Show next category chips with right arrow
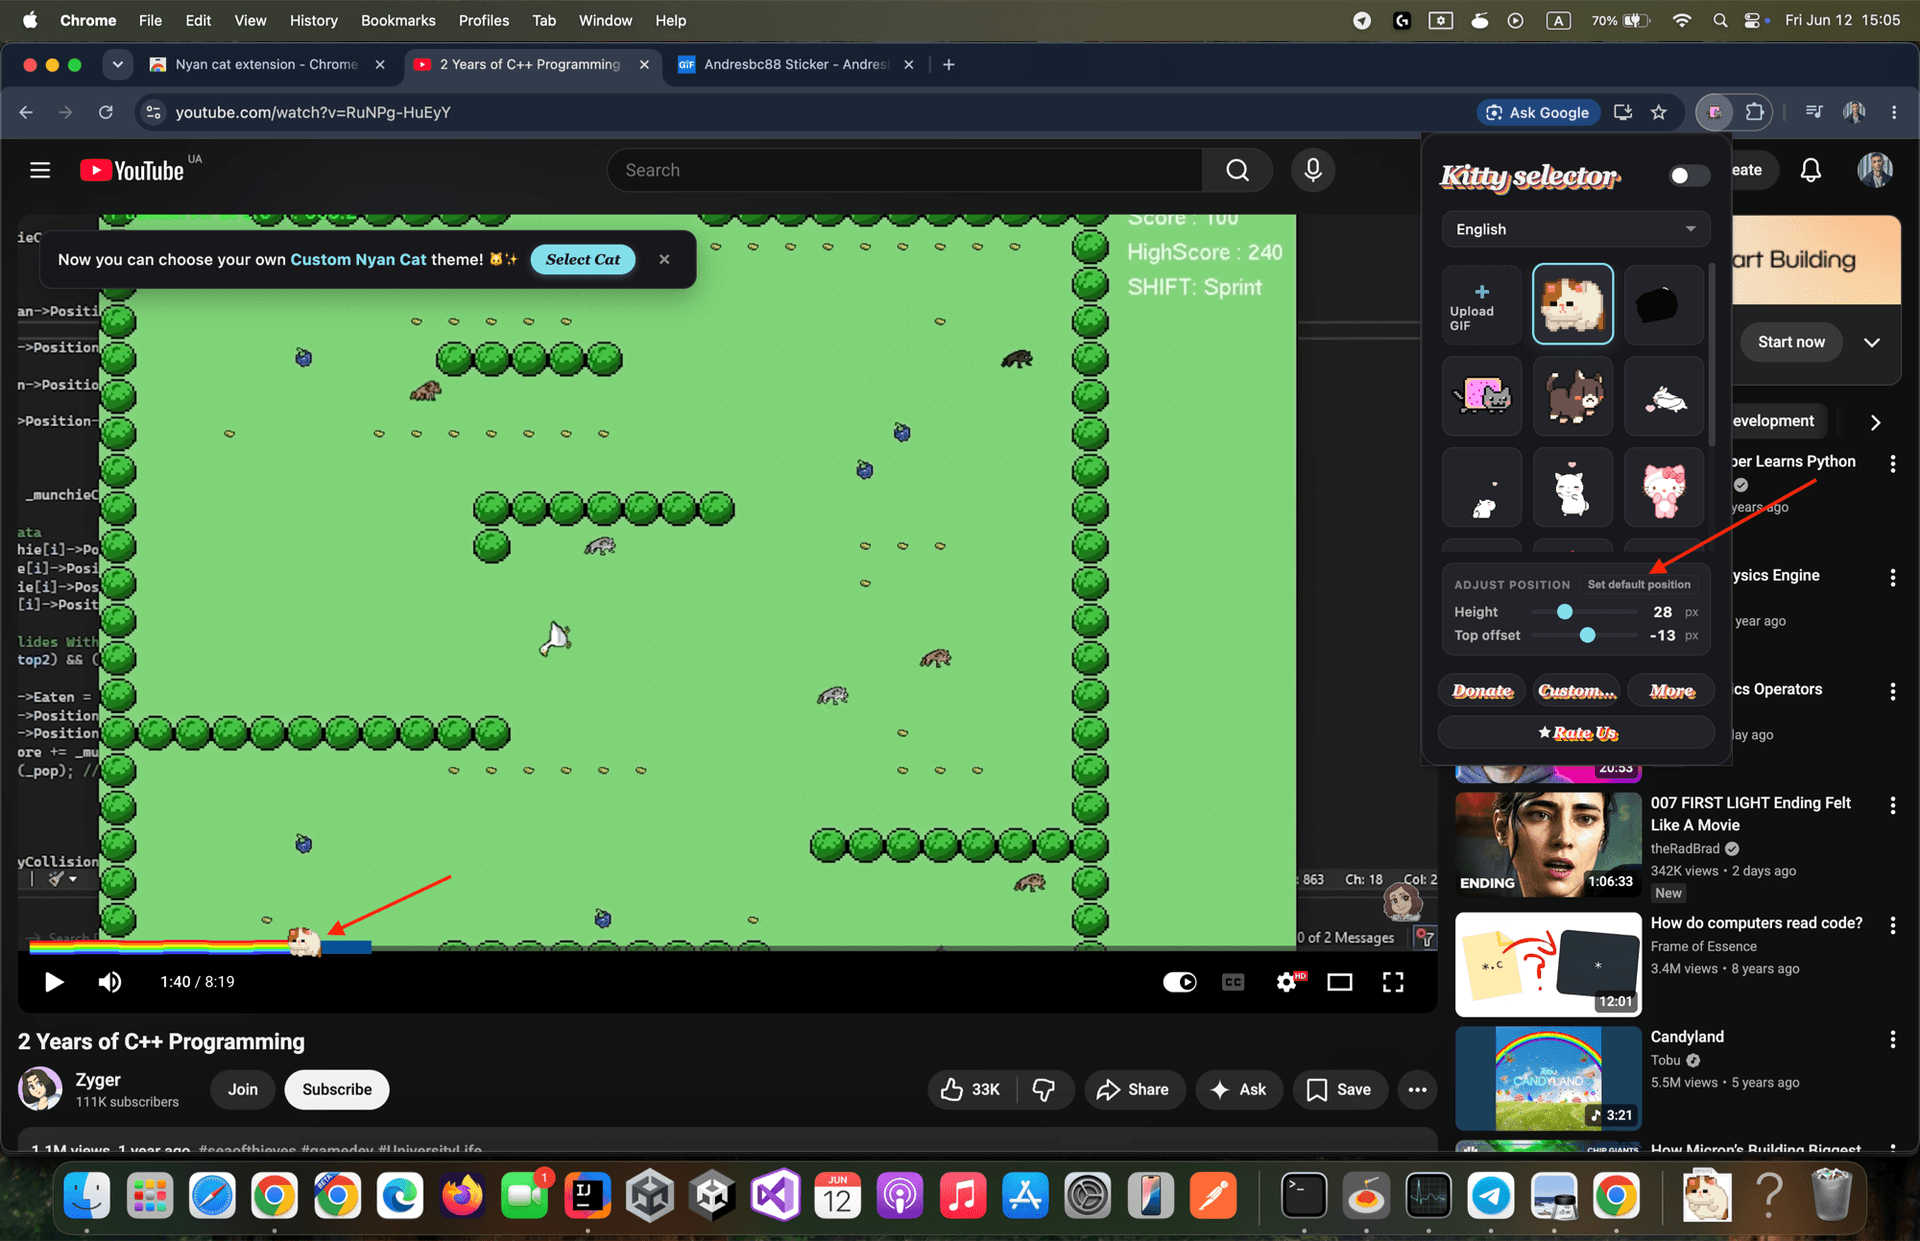This screenshot has width=1920, height=1241. (1875, 422)
